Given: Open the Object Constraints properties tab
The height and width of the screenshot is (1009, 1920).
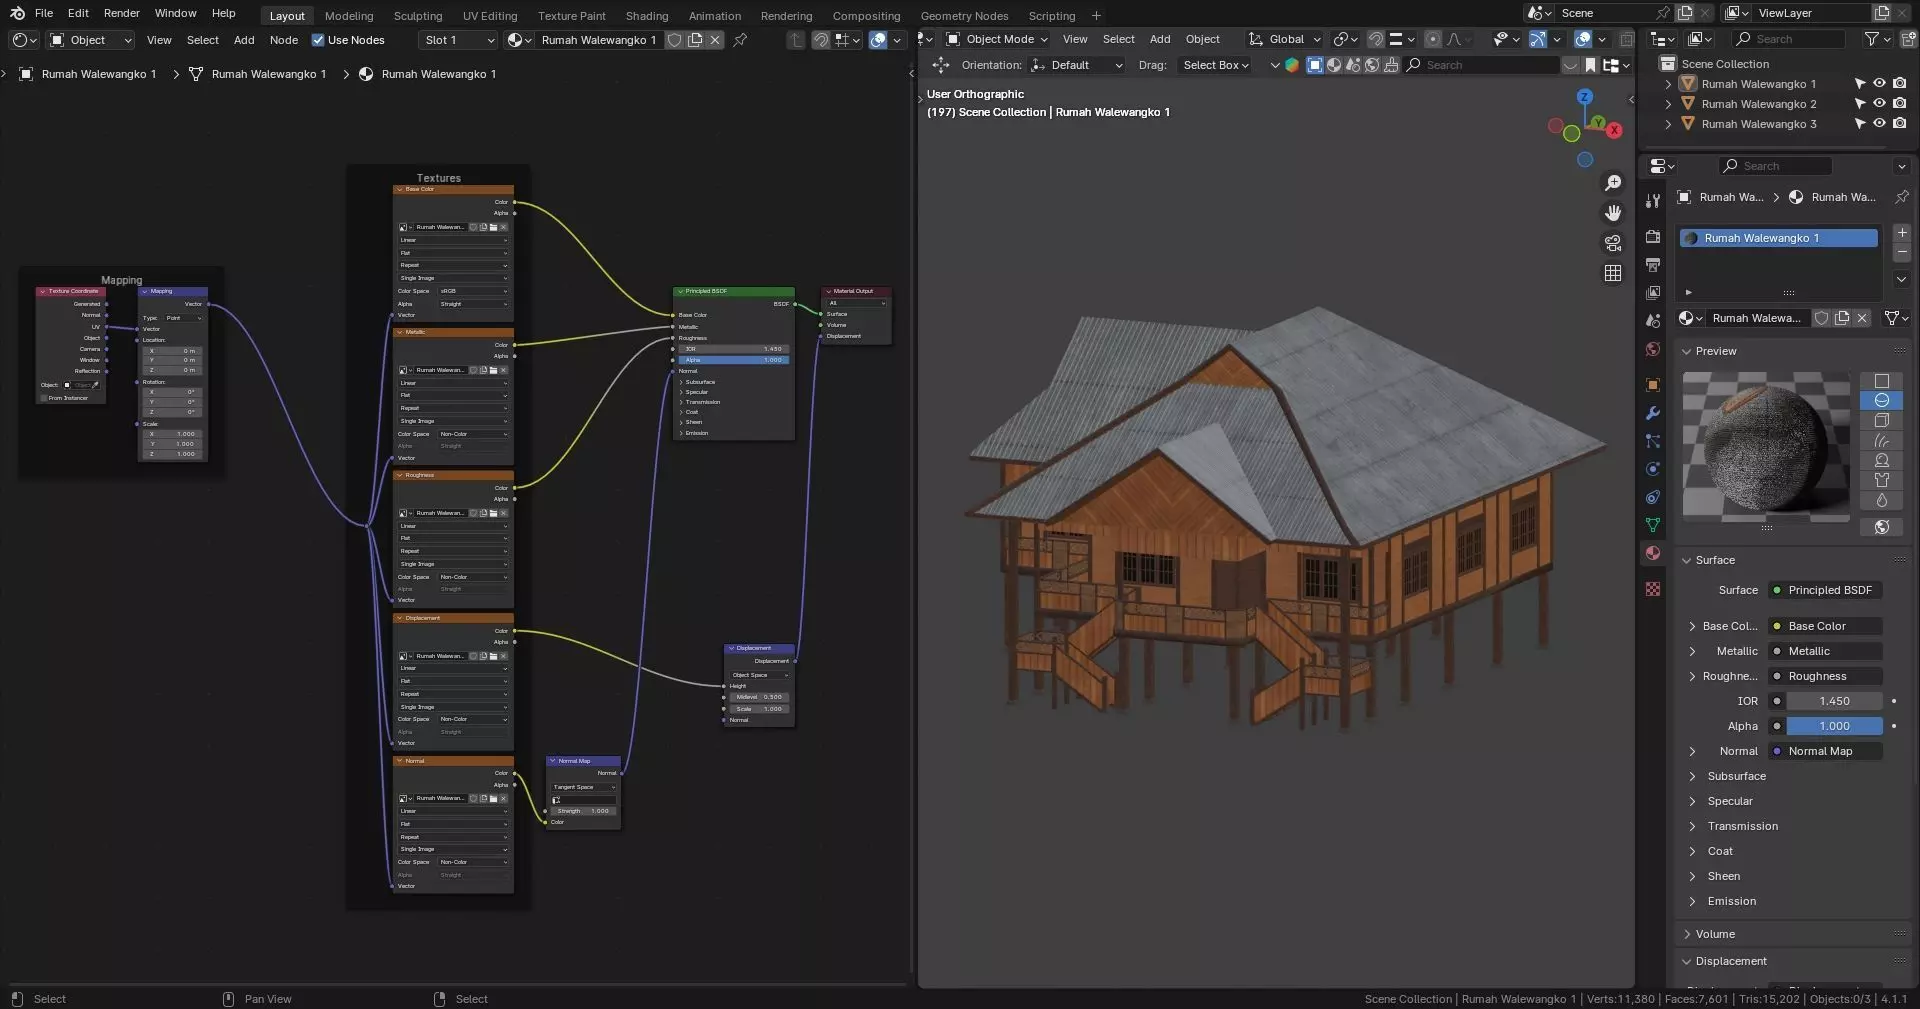Looking at the screenshot, I should click(1653, 497).
